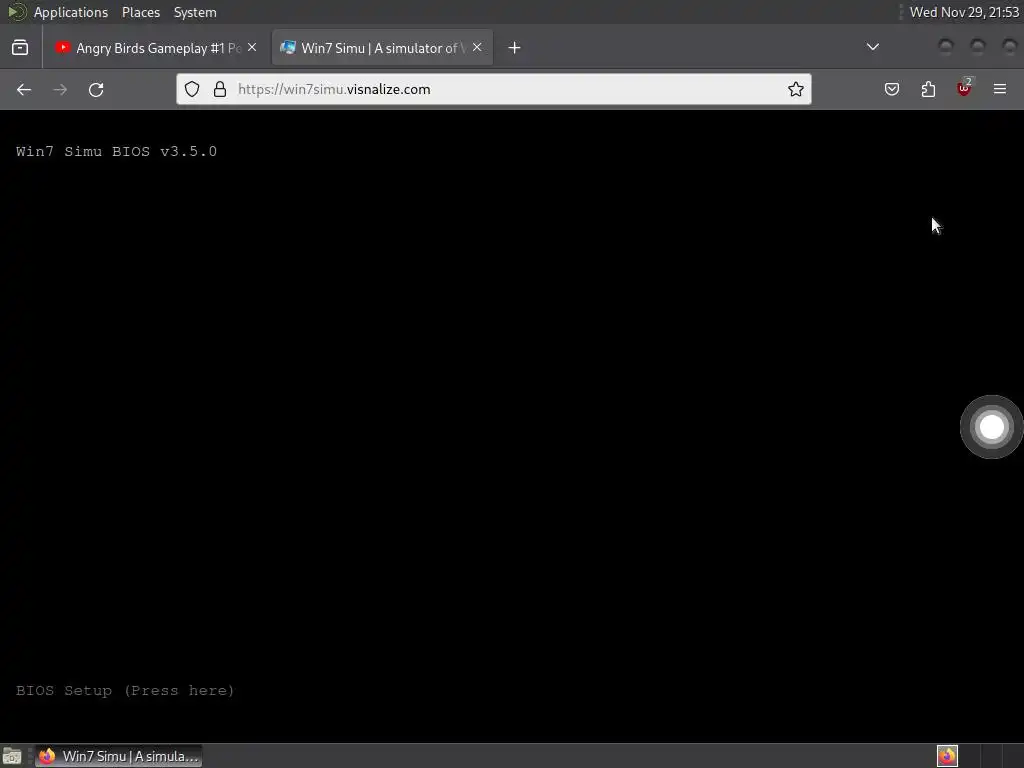Reload the Win7 Simu page
Image resolution: width=1024 pixels, height=768 pixels.
tap(96, 89)
